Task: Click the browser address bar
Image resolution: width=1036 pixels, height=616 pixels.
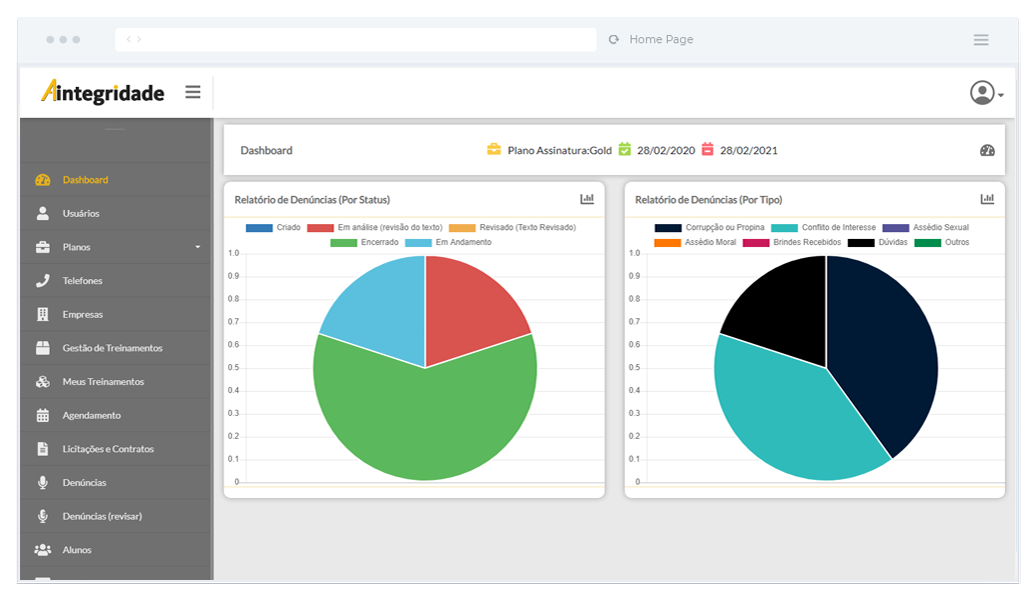Action: point(355,40)
